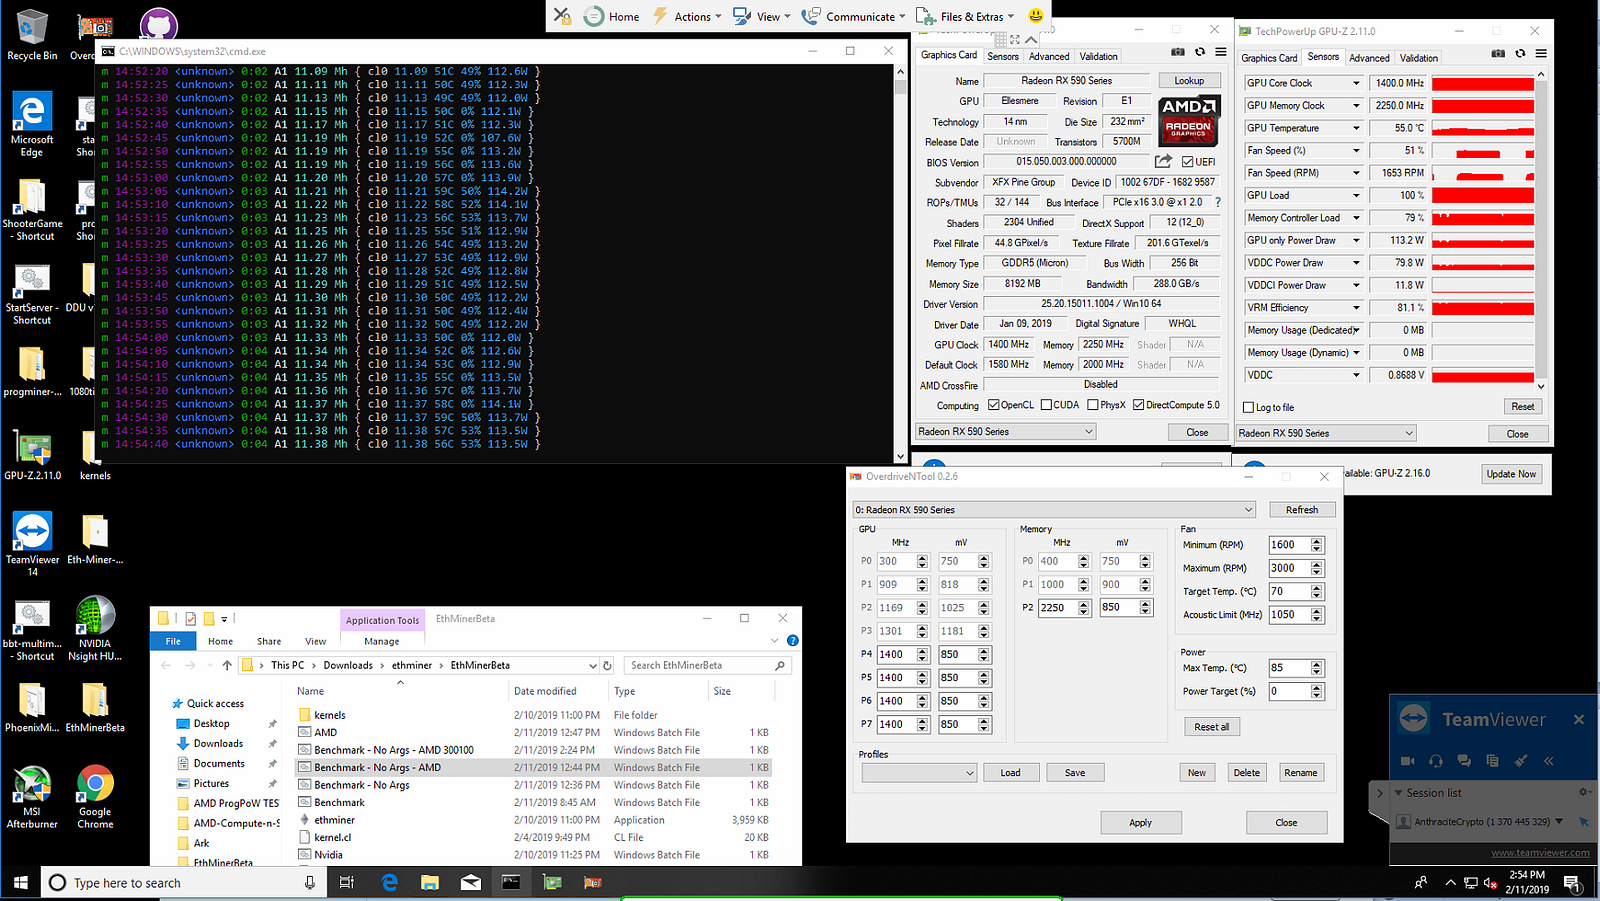Click the TeamViewer headset audio icon
The width and height of the screenshot is (1600, 901).
click(1436, 761)
